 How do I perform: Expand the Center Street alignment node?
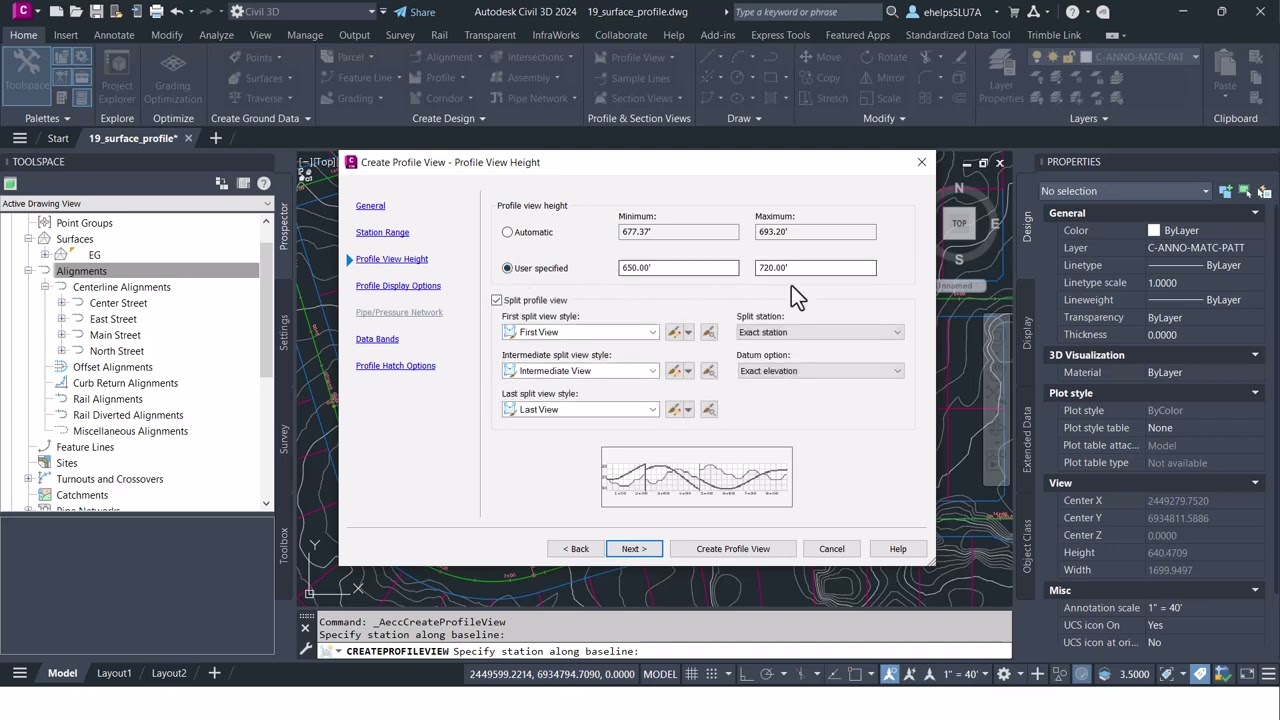pyautogui.click(x=62, y=303)
